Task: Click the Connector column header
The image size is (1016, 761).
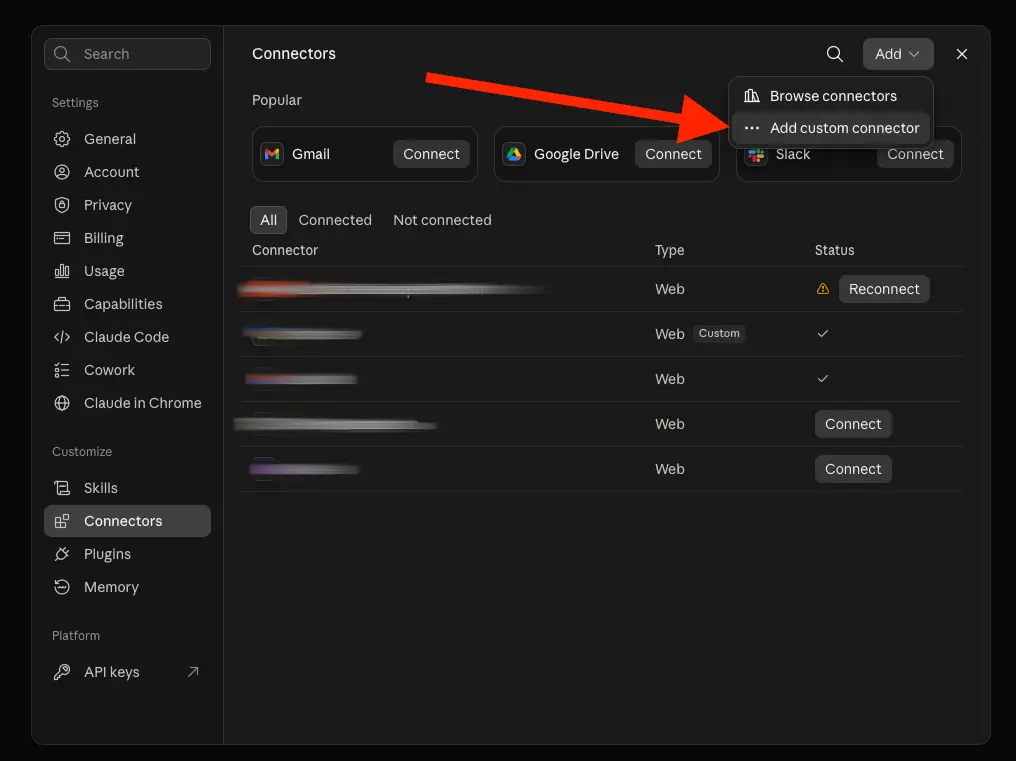Action: [284, 250]
